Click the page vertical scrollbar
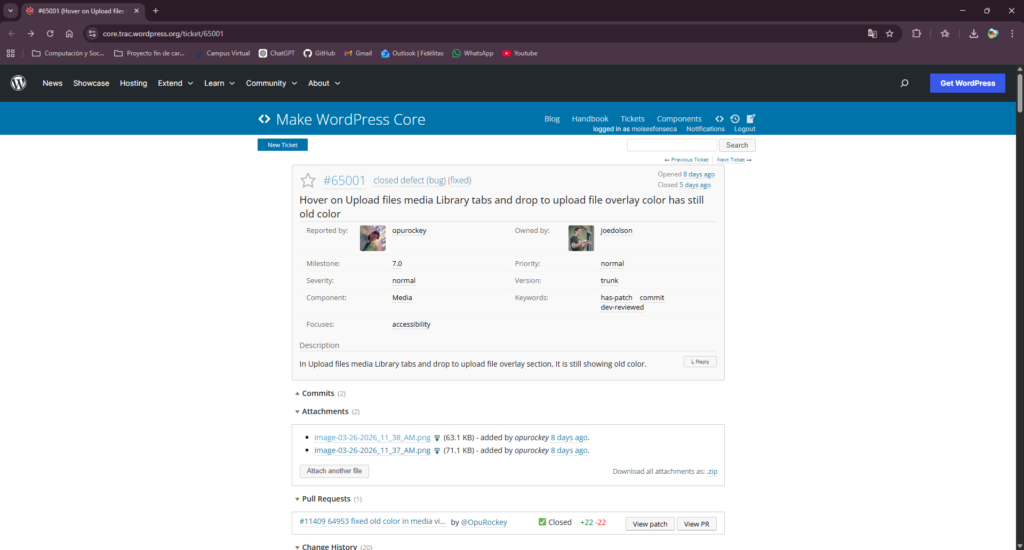1024x550 pixels. [x=1019, y=91]
